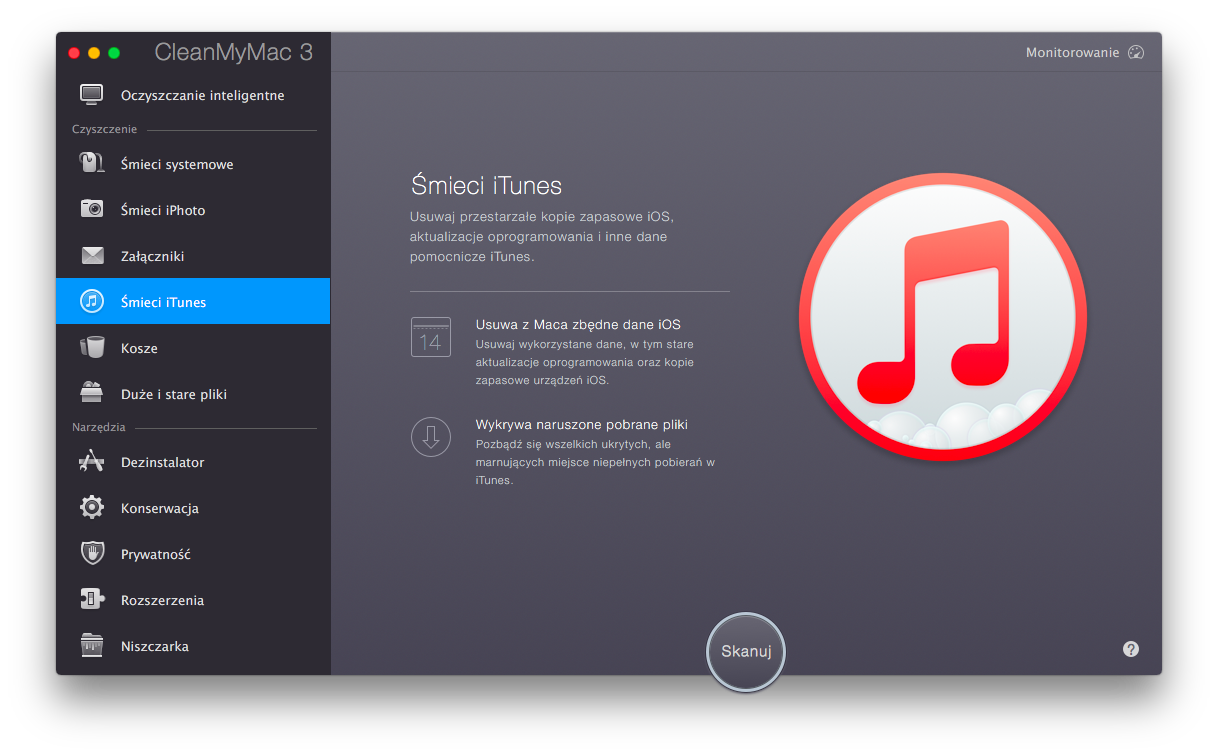The width and height of the screenshot is (1218, 755).
Task: Click the green fullscreen window button
Action: coord(114,52)
